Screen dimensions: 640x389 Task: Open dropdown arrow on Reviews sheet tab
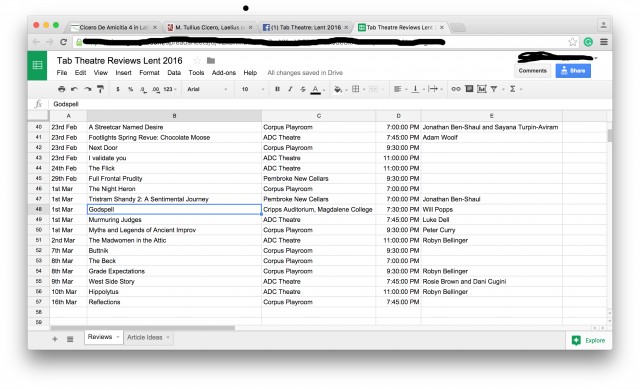pos(118,337)
